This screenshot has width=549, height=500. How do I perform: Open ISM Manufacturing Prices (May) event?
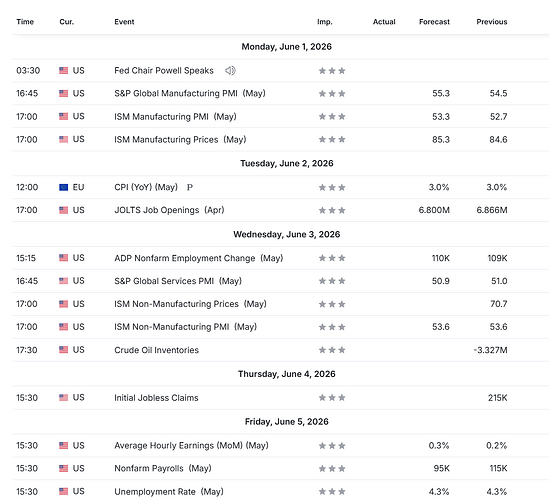click(x=180, y=140)
